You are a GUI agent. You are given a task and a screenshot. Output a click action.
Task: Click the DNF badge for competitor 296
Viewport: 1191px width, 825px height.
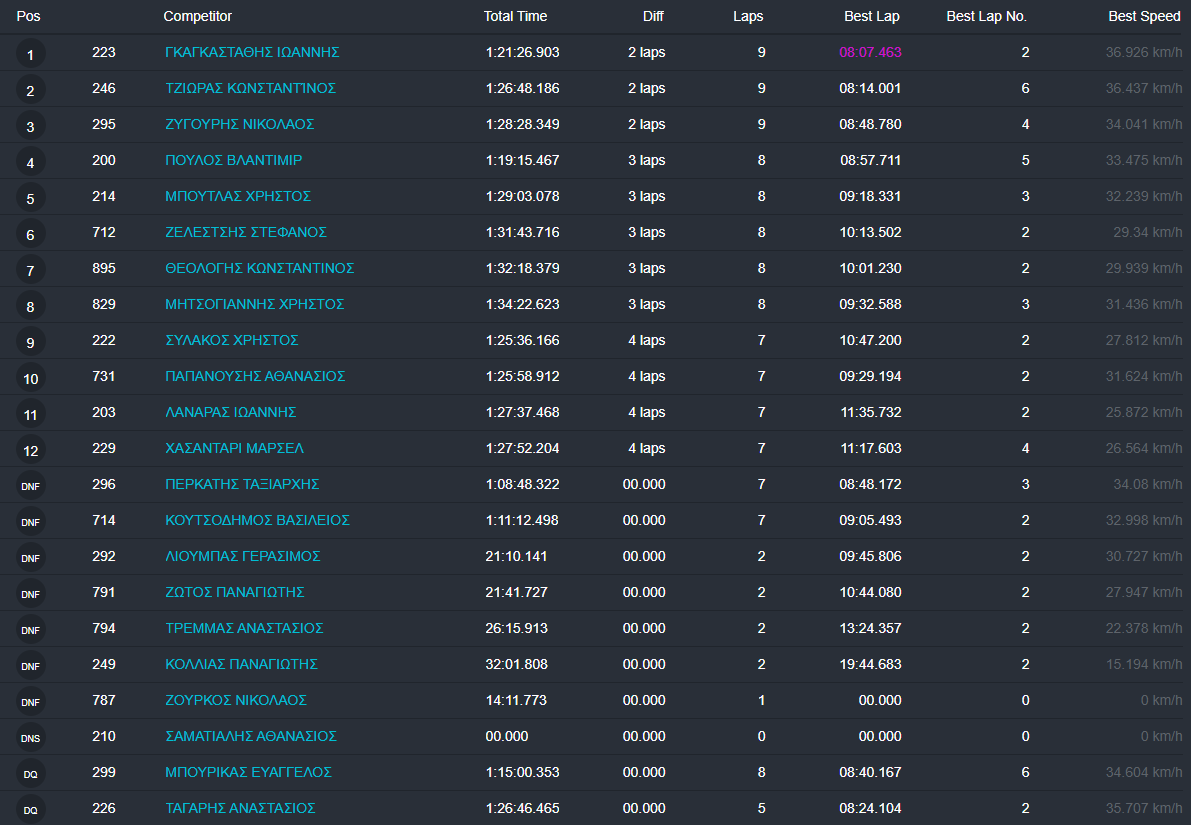click(x=30, y=486)
